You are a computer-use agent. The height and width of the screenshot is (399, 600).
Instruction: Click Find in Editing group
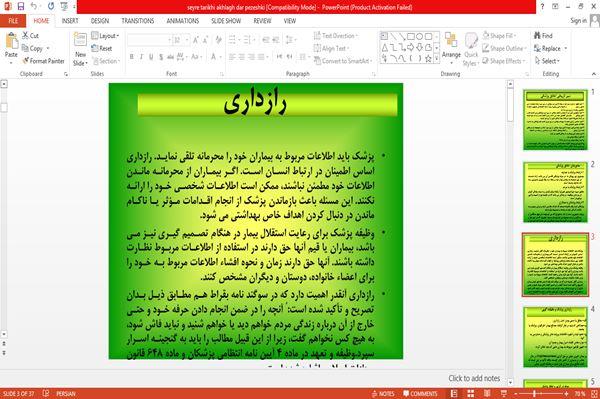543,36
